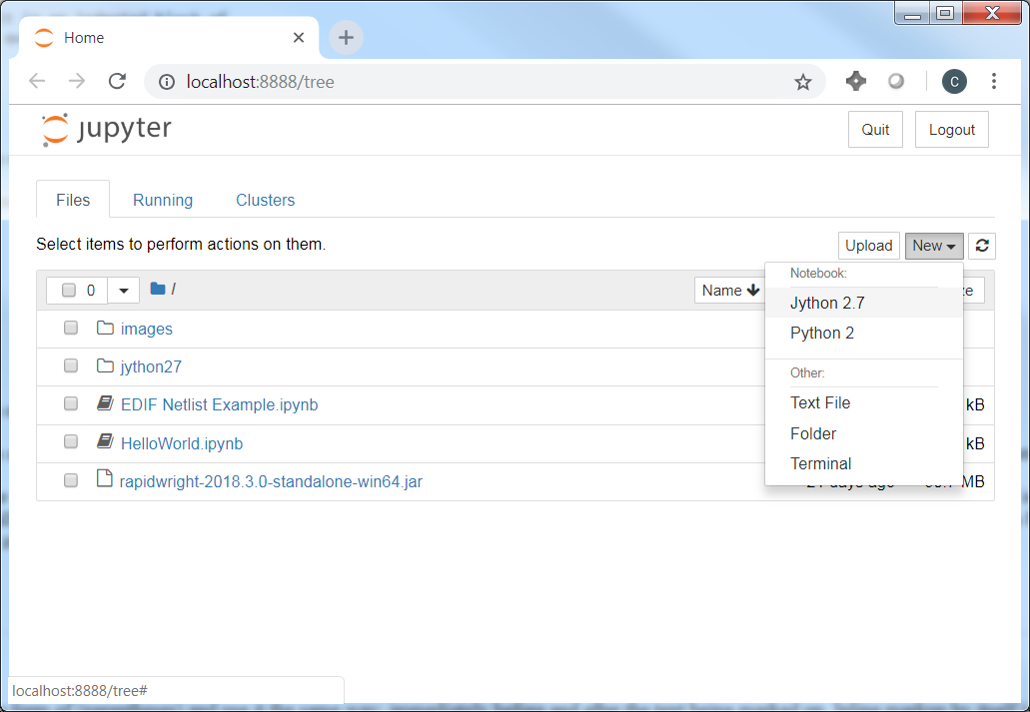
Task: Refresh the notebook file list
Action: 982,246
